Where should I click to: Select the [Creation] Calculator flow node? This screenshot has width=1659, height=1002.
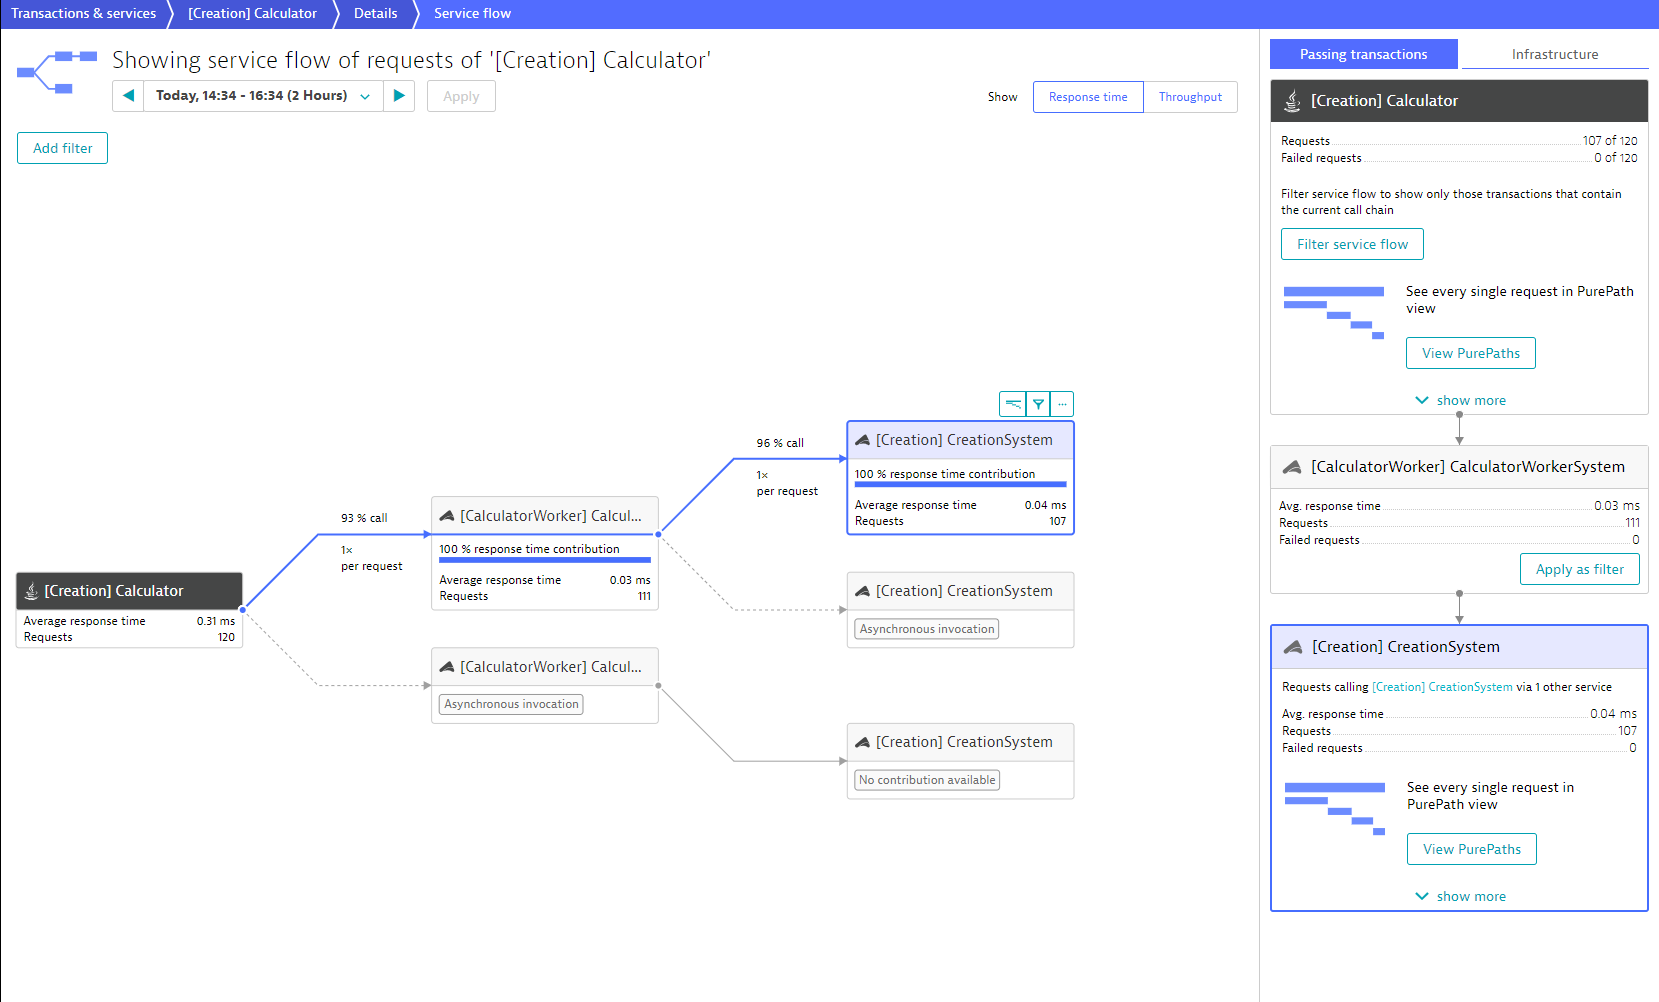129,610
